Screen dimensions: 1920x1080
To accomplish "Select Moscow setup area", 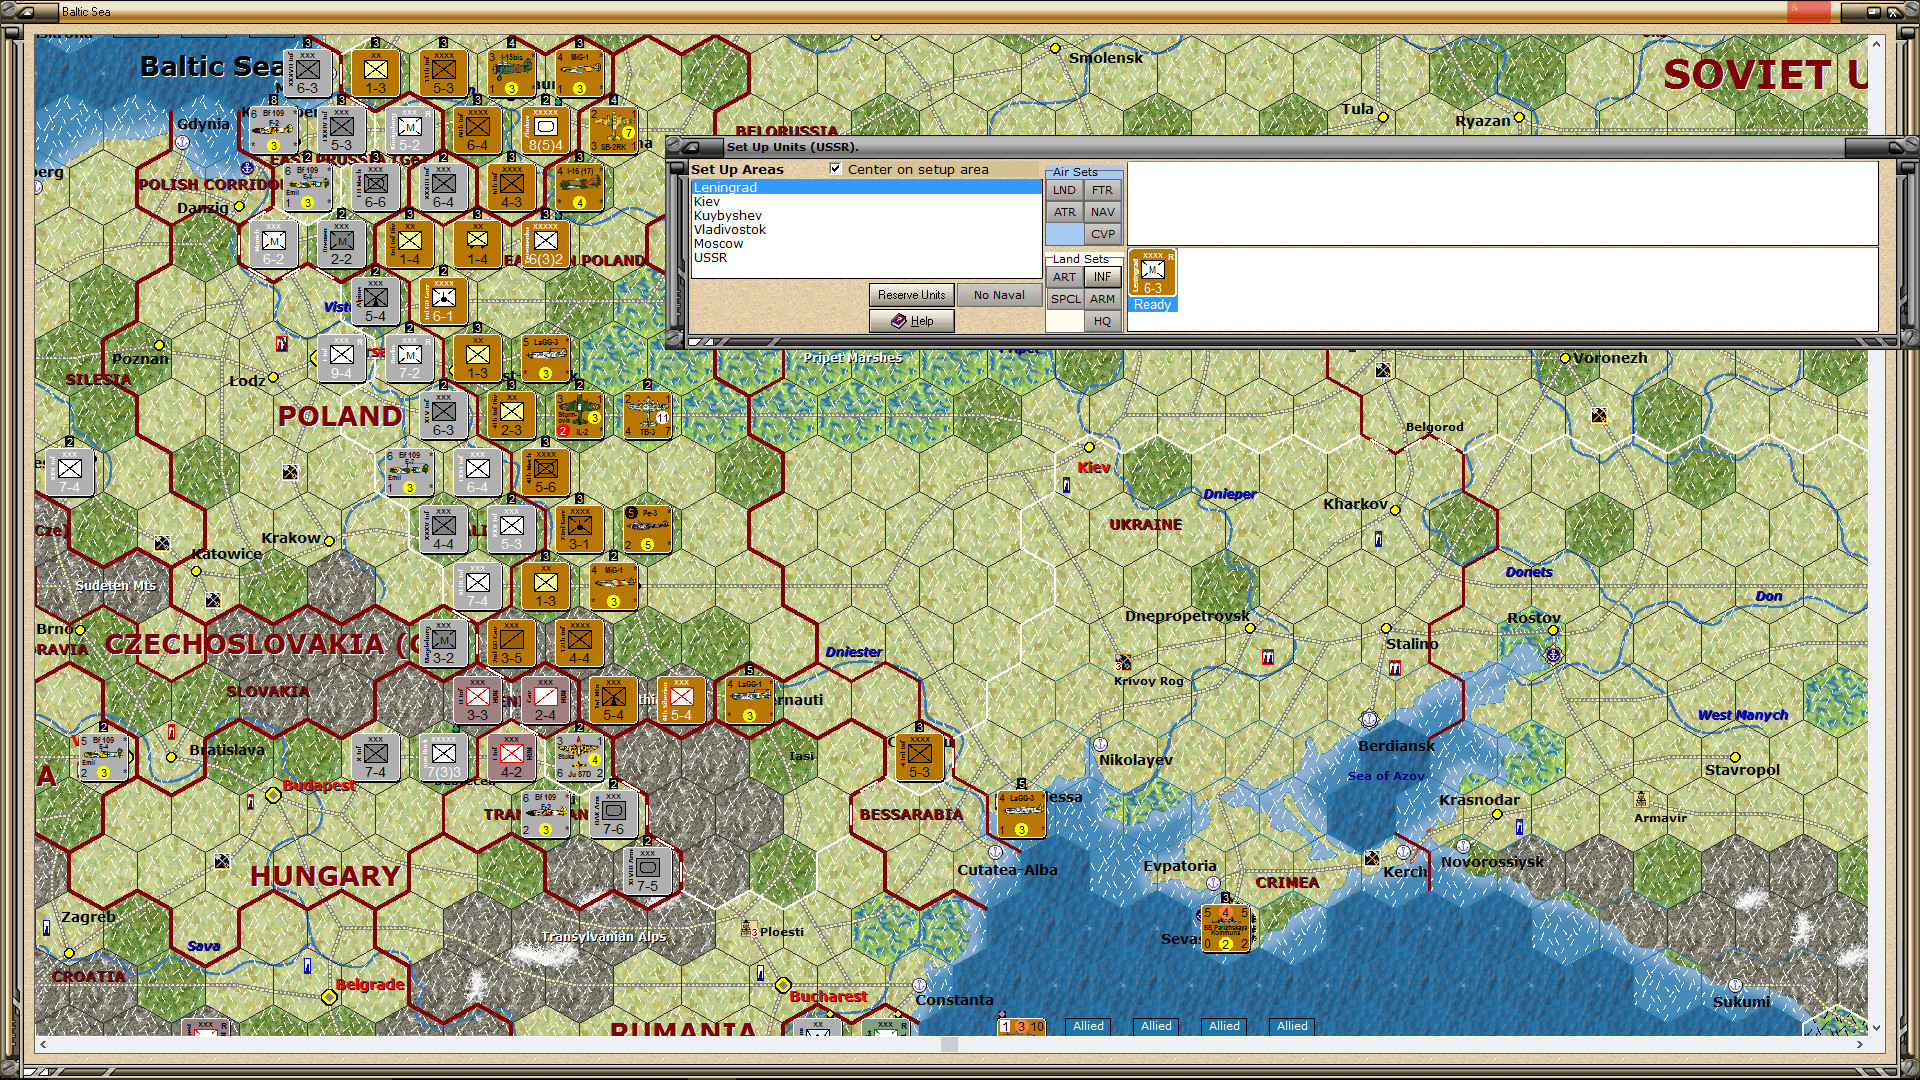I will pos(718,244).
